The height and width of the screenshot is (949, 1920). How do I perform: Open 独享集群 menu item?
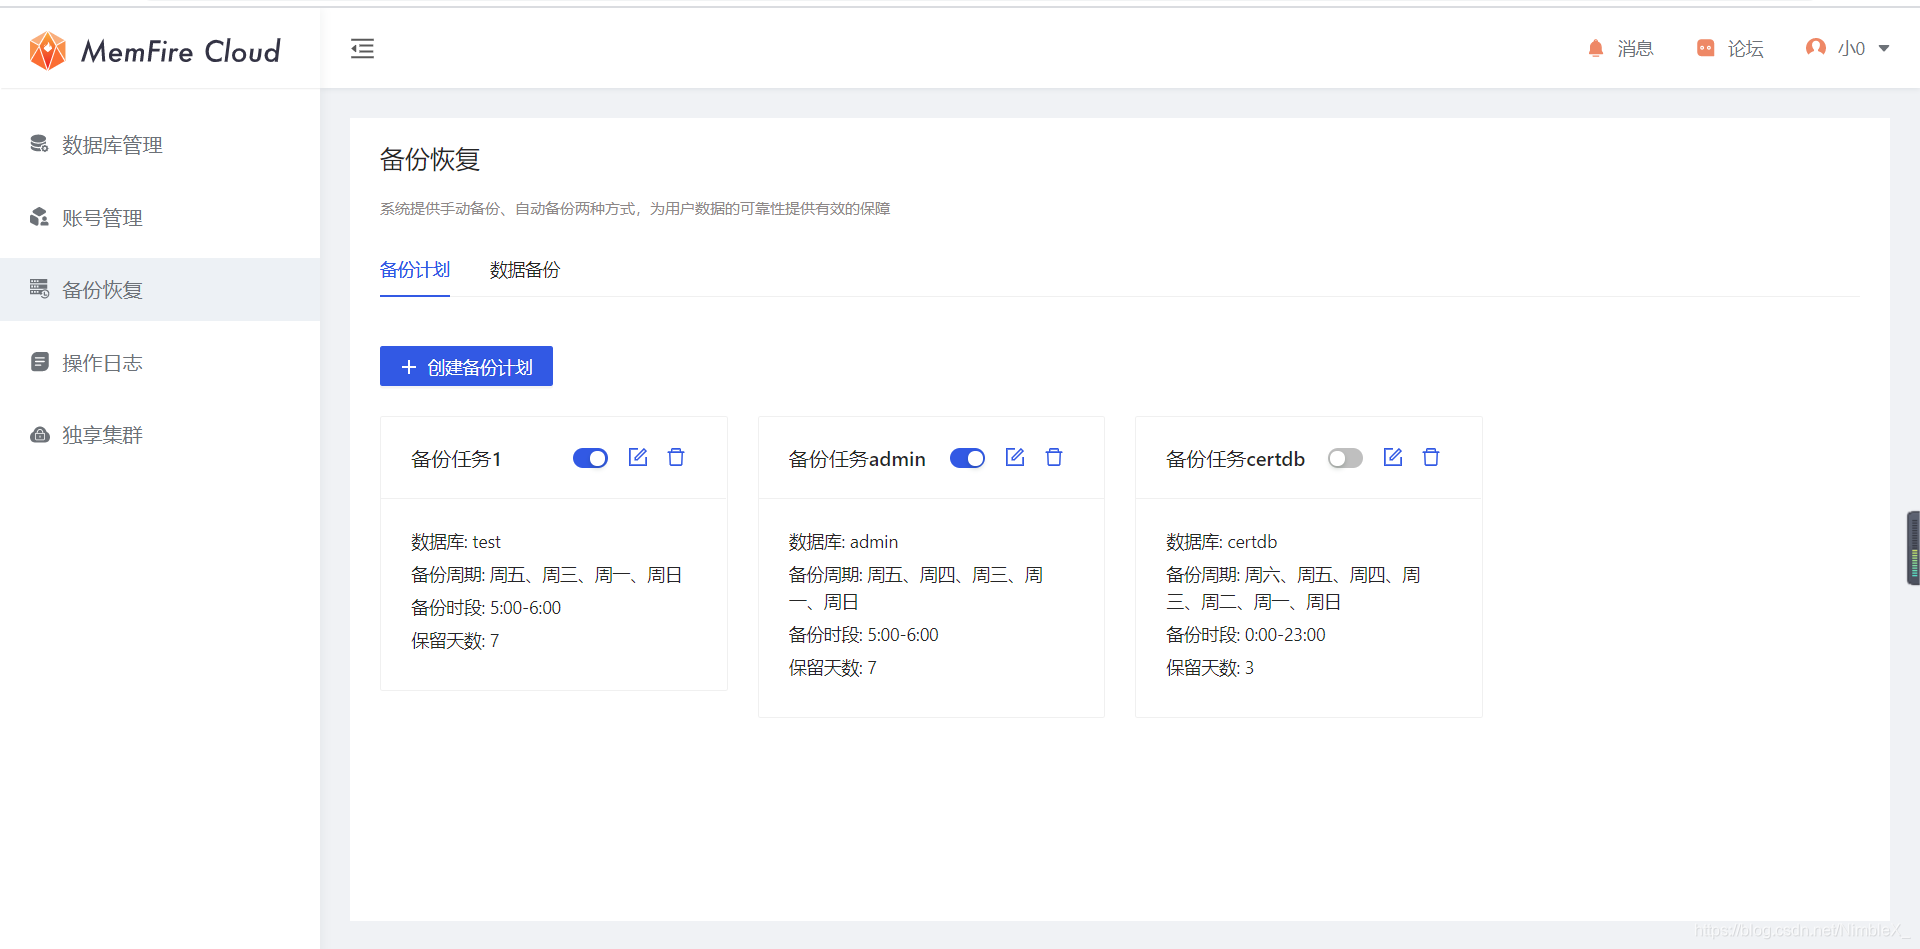[x=160, y=435]
